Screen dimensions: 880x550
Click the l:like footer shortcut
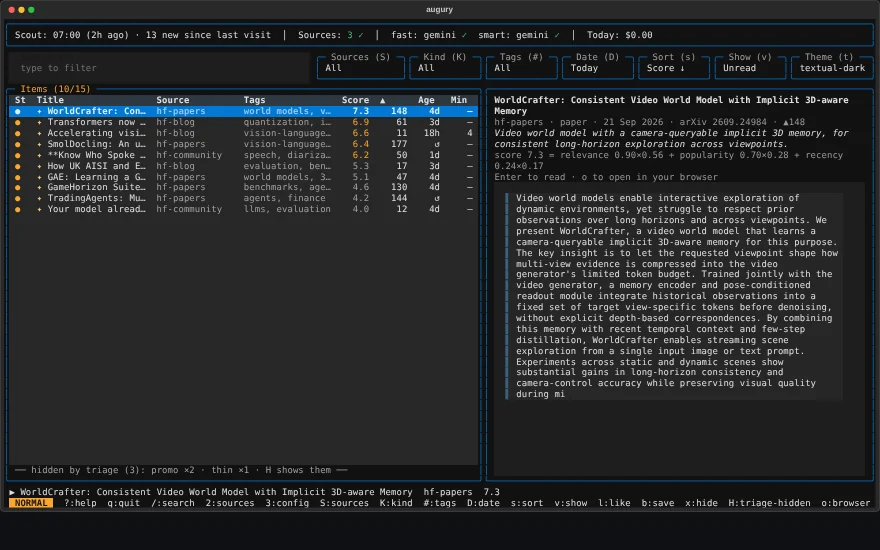tap(614, 503)
